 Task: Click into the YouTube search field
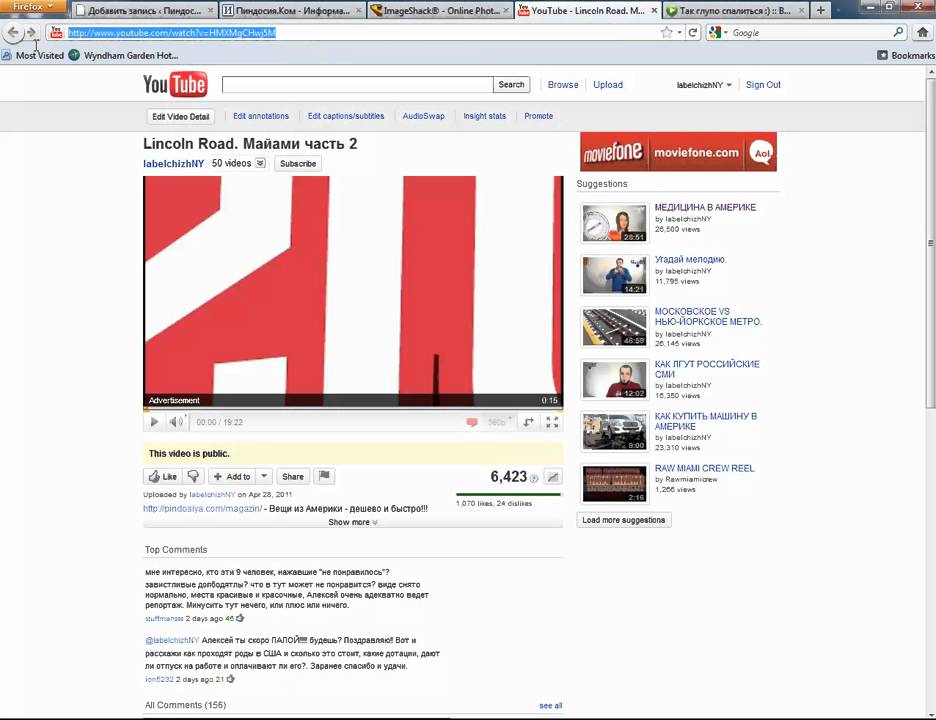(358, 85)
